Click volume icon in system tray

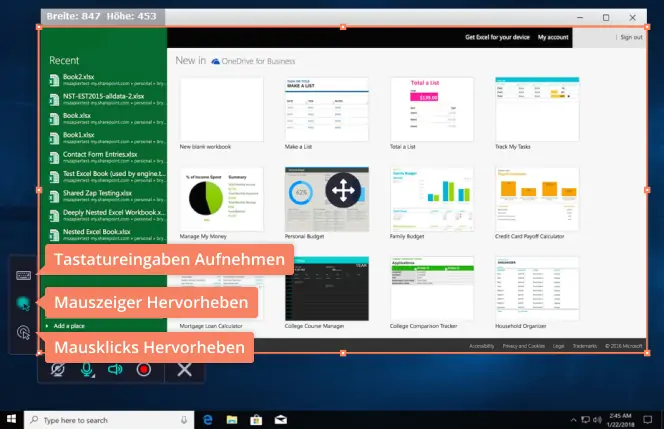(597, 420)
